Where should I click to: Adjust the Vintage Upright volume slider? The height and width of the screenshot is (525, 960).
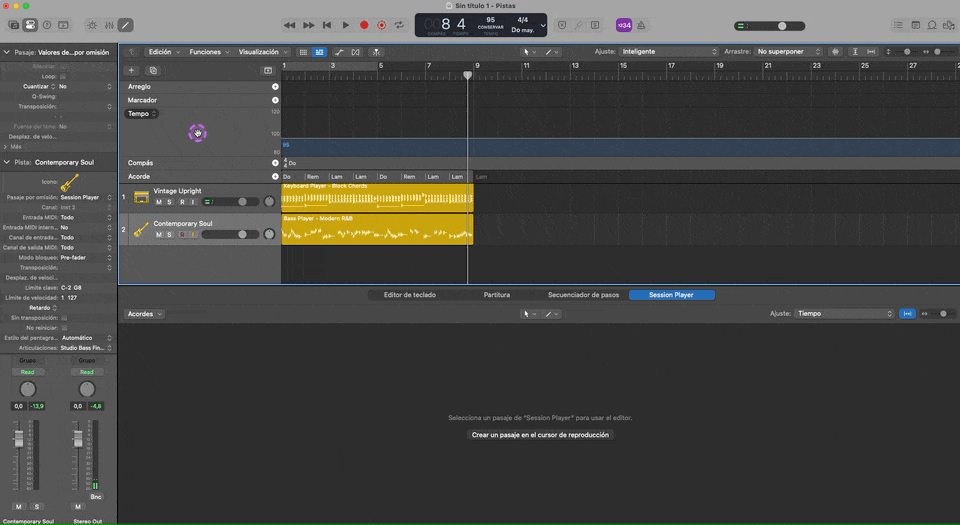pyautogui.click(x=230, y=202)
